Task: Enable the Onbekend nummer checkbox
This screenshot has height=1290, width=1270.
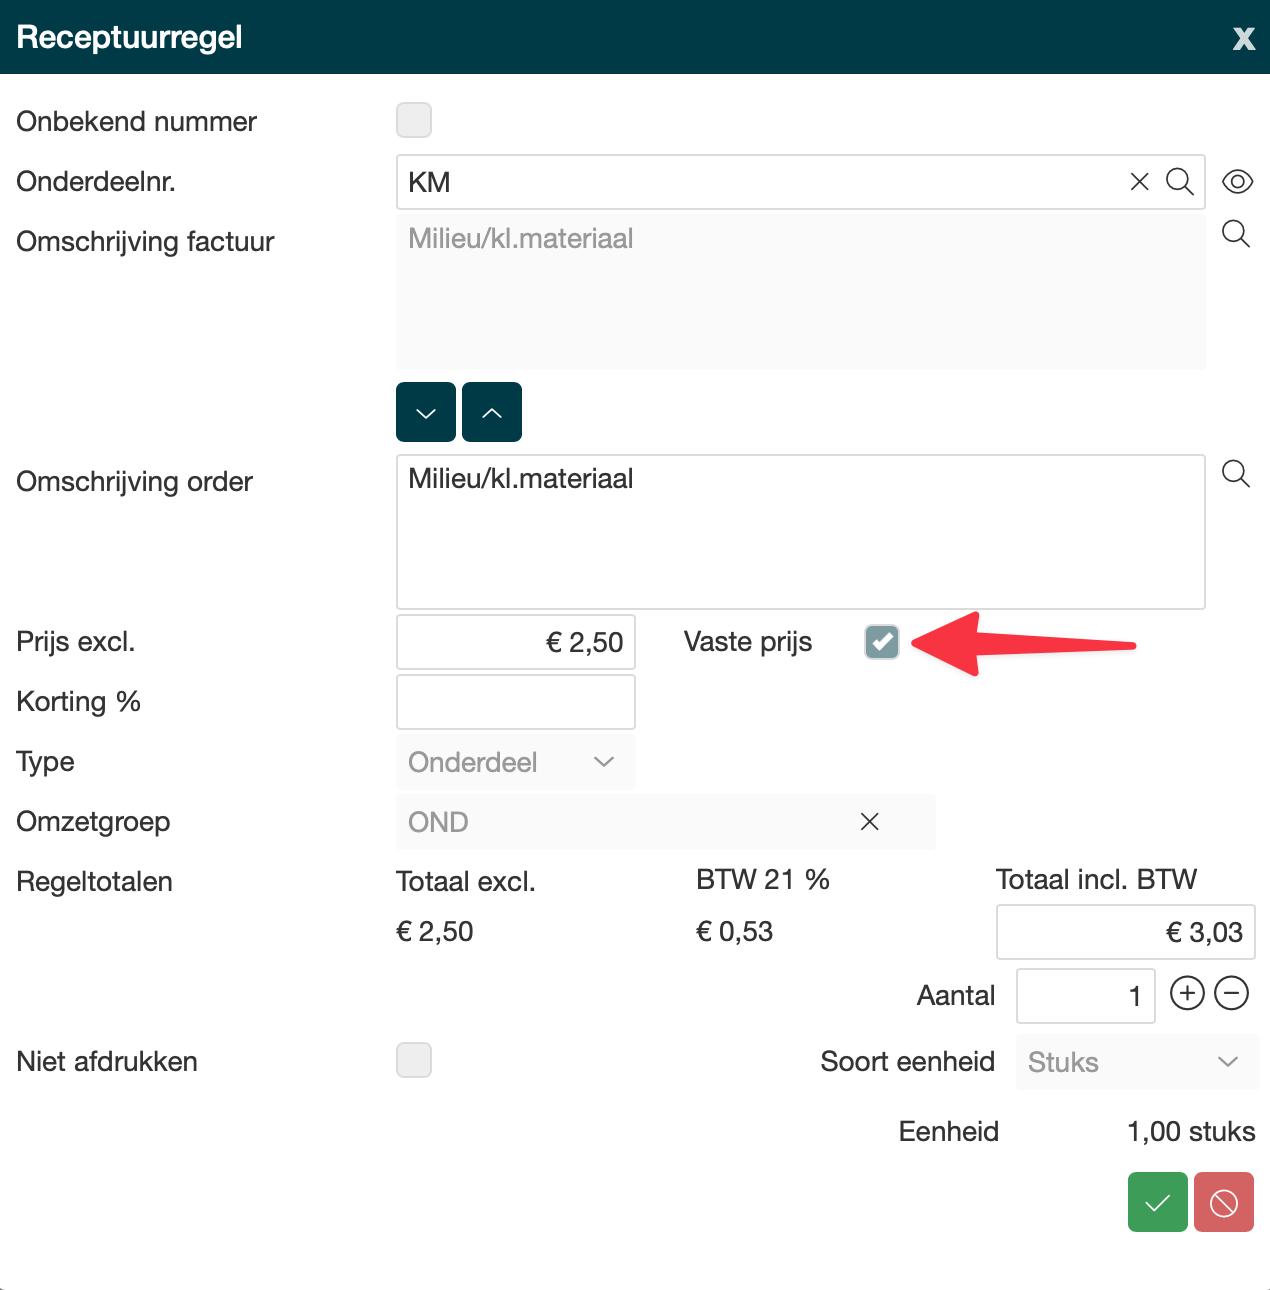Action: pyautogui.click(x=414, y=120)
